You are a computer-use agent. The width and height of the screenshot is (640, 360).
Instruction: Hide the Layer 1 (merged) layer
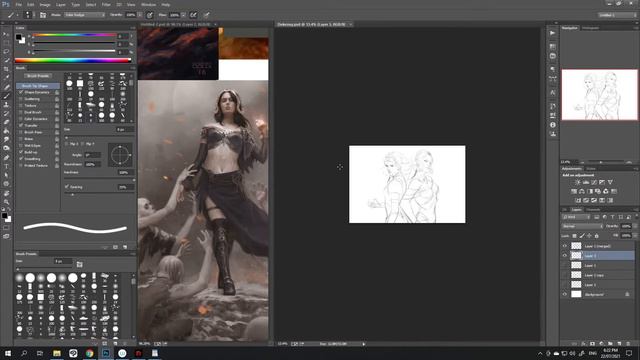pos(565,246)
